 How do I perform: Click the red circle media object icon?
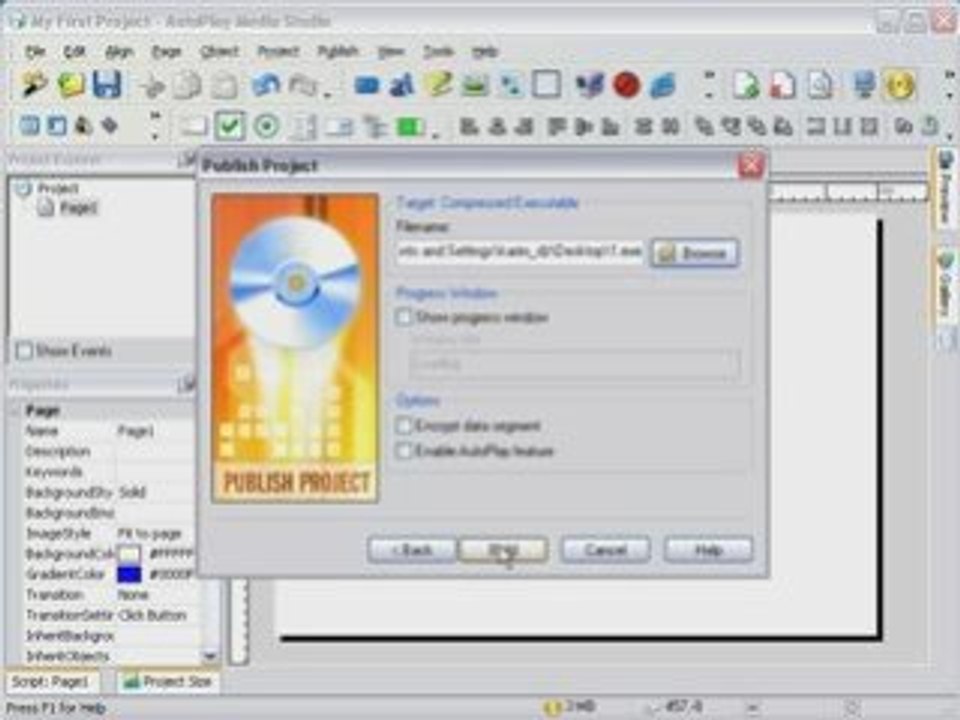coord(626,84)
